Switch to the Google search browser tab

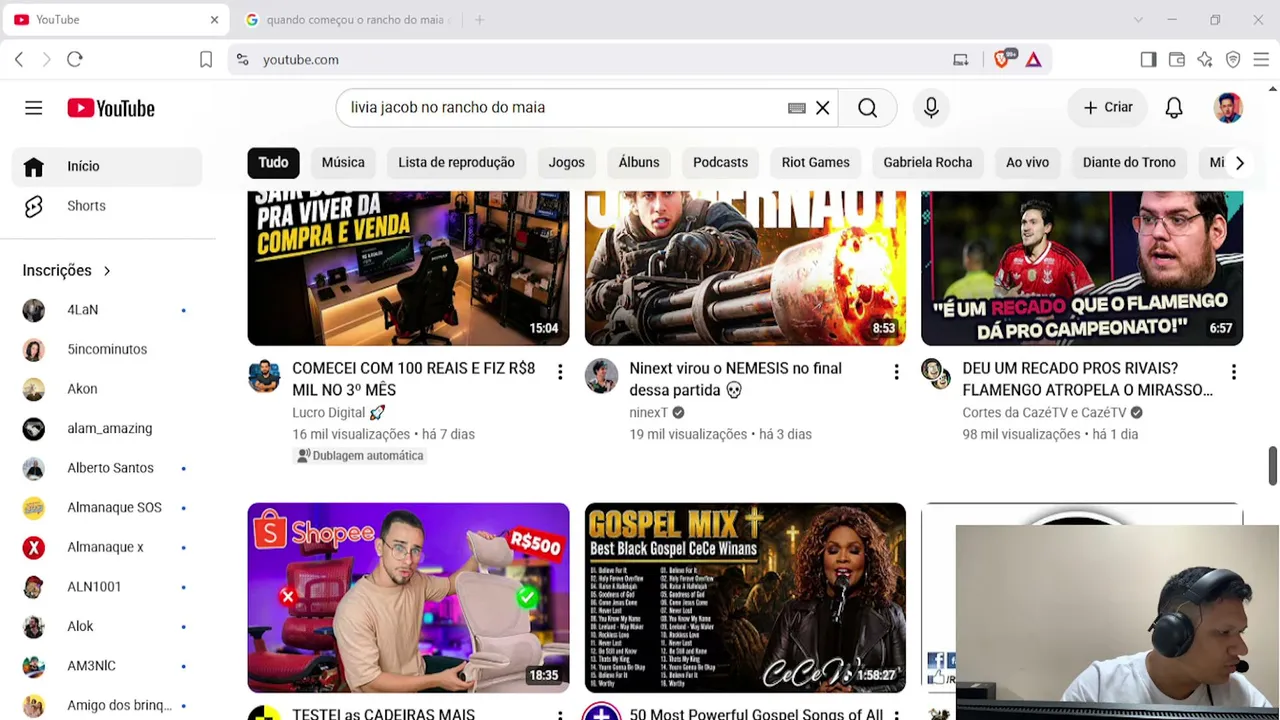[x=346, y=20]
